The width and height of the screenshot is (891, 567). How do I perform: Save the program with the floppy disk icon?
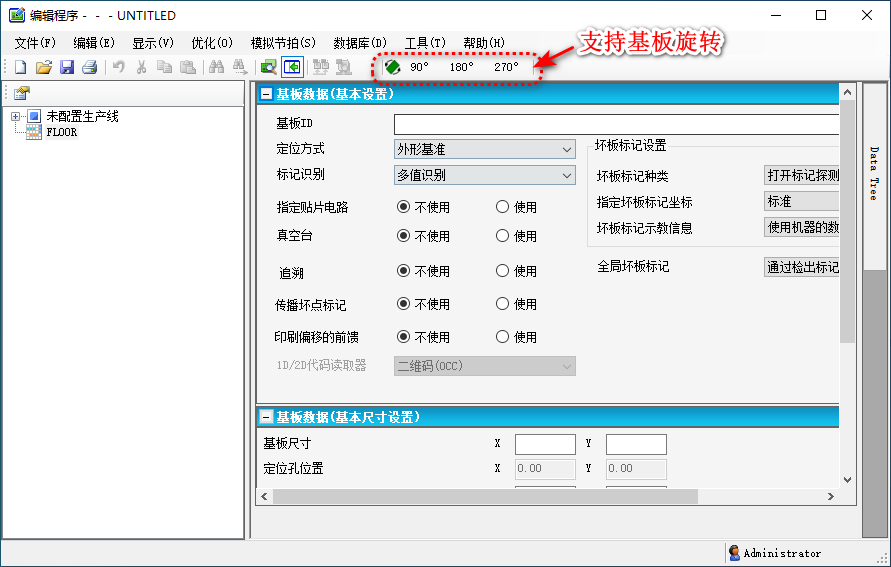coord(67,67)
